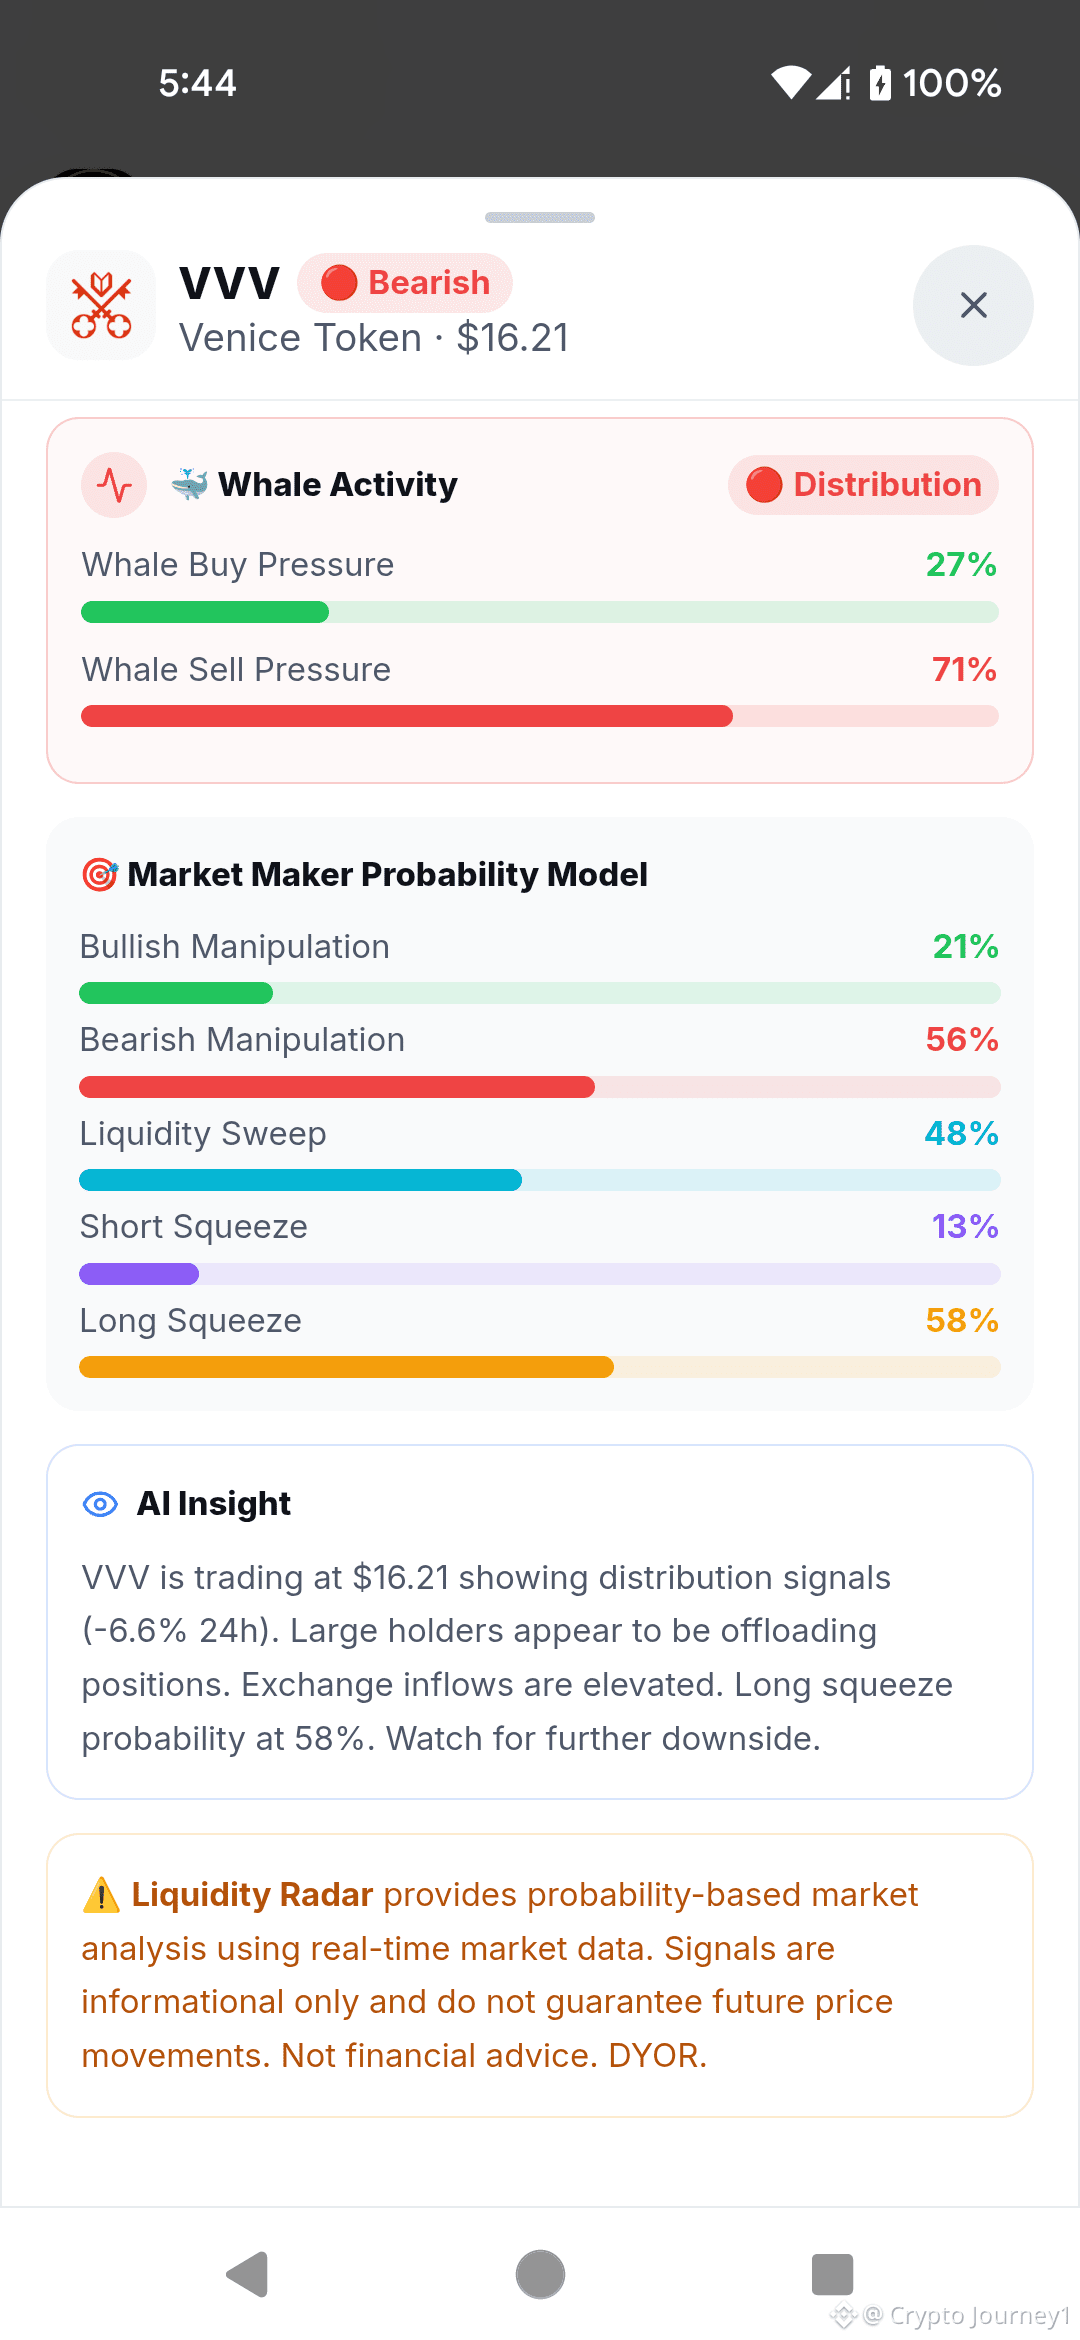Tap the Distribution badge in Whale Activity

(x=863, y=485)
